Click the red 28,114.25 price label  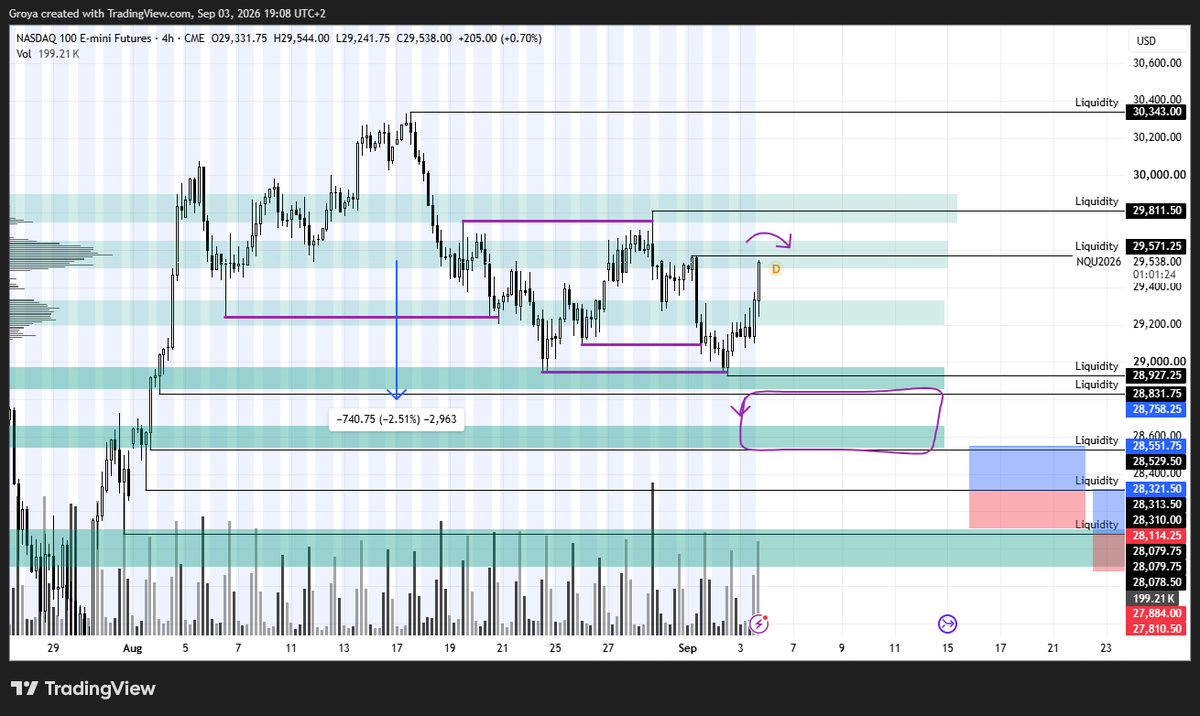[1157, 535]
